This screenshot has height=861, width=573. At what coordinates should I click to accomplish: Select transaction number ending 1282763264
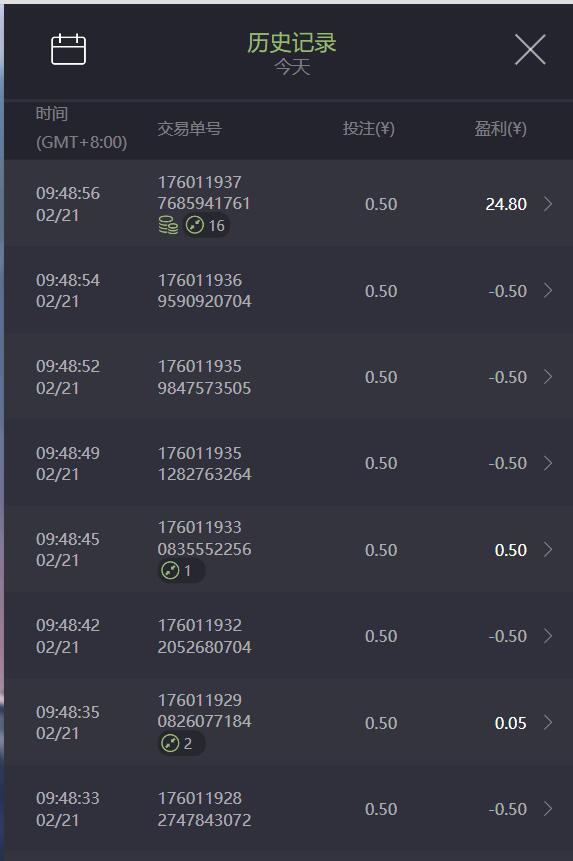[x=204, y=463]
